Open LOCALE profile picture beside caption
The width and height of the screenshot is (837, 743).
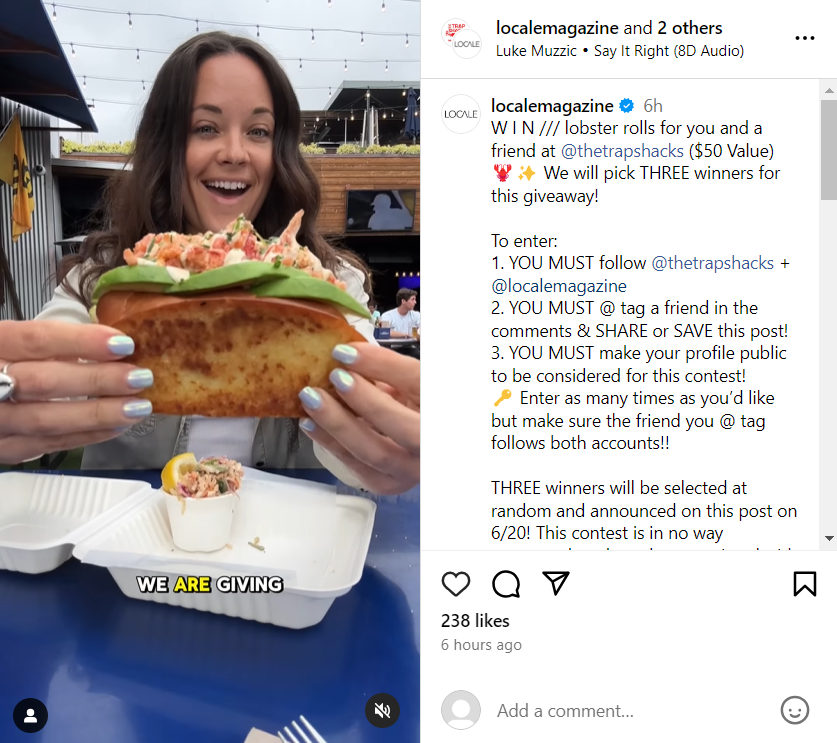coord(461,114)
